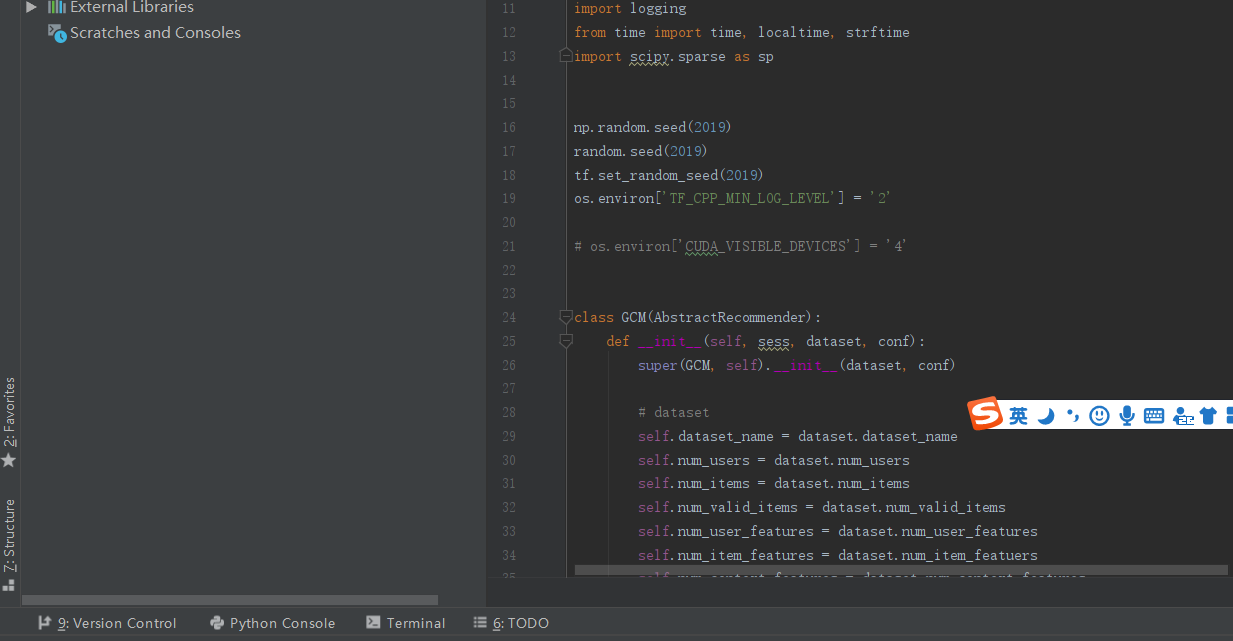Open the Sogou skin shirt icon
This screenshot has height=641, width=1233.
click(1208, 416)
